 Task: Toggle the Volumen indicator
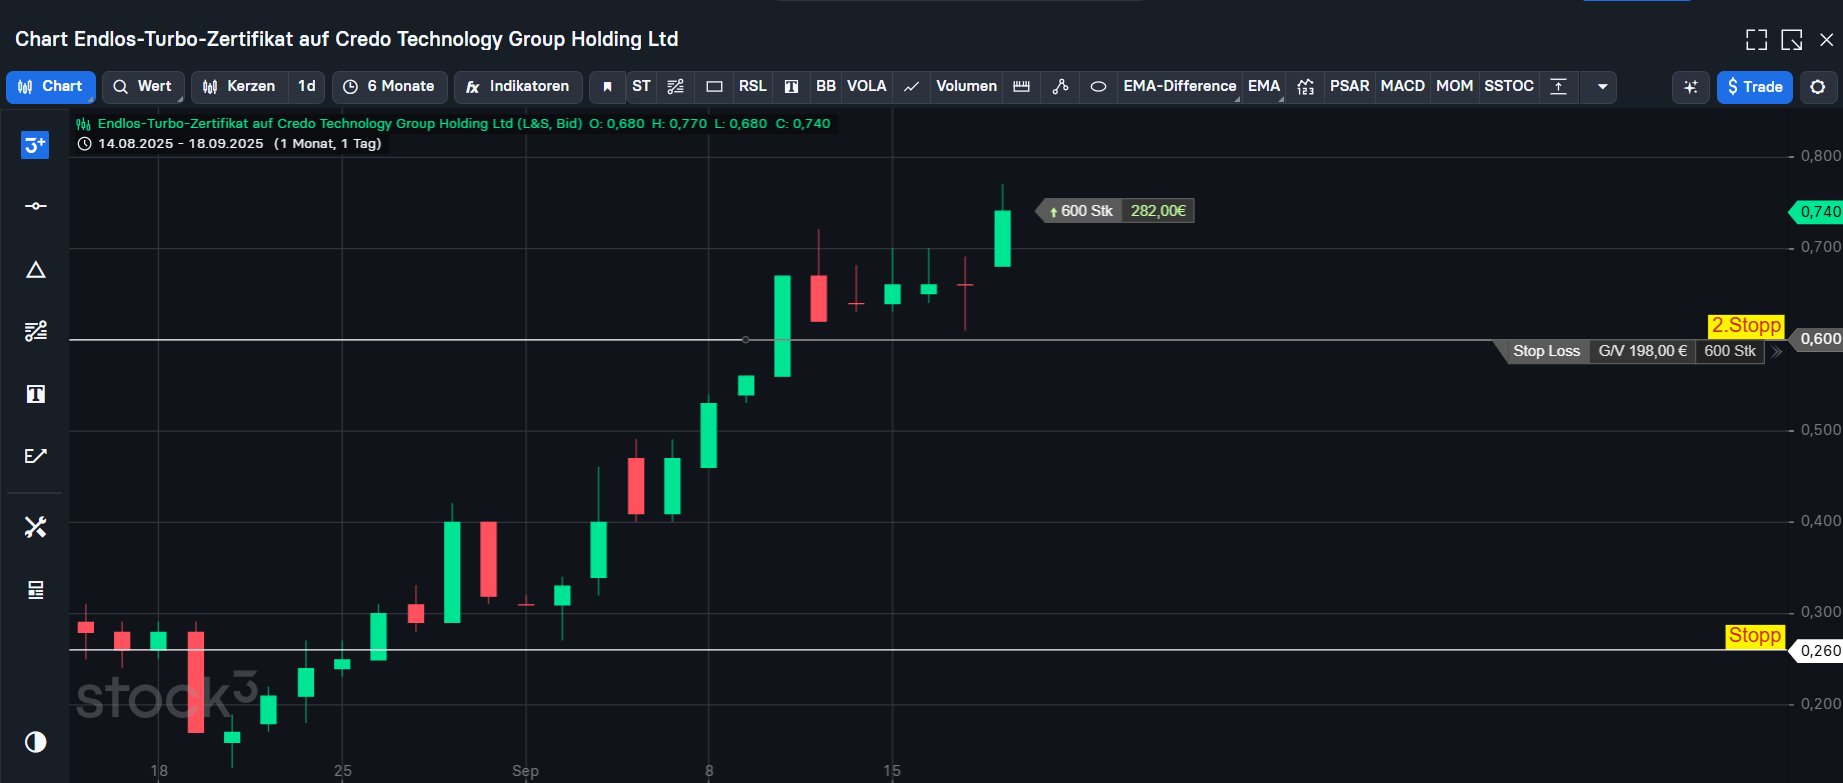pyautogui.click(x=966, y=87)
